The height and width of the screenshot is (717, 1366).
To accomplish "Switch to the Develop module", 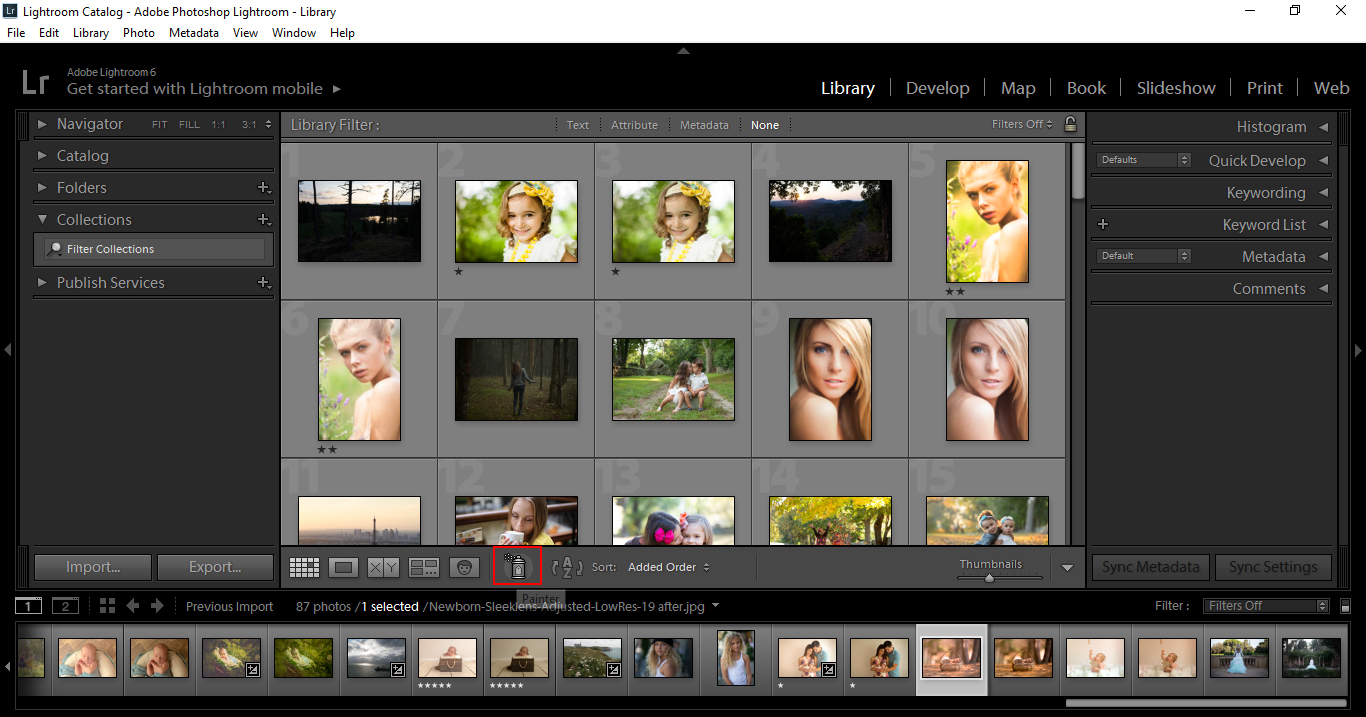I will 938,88.
